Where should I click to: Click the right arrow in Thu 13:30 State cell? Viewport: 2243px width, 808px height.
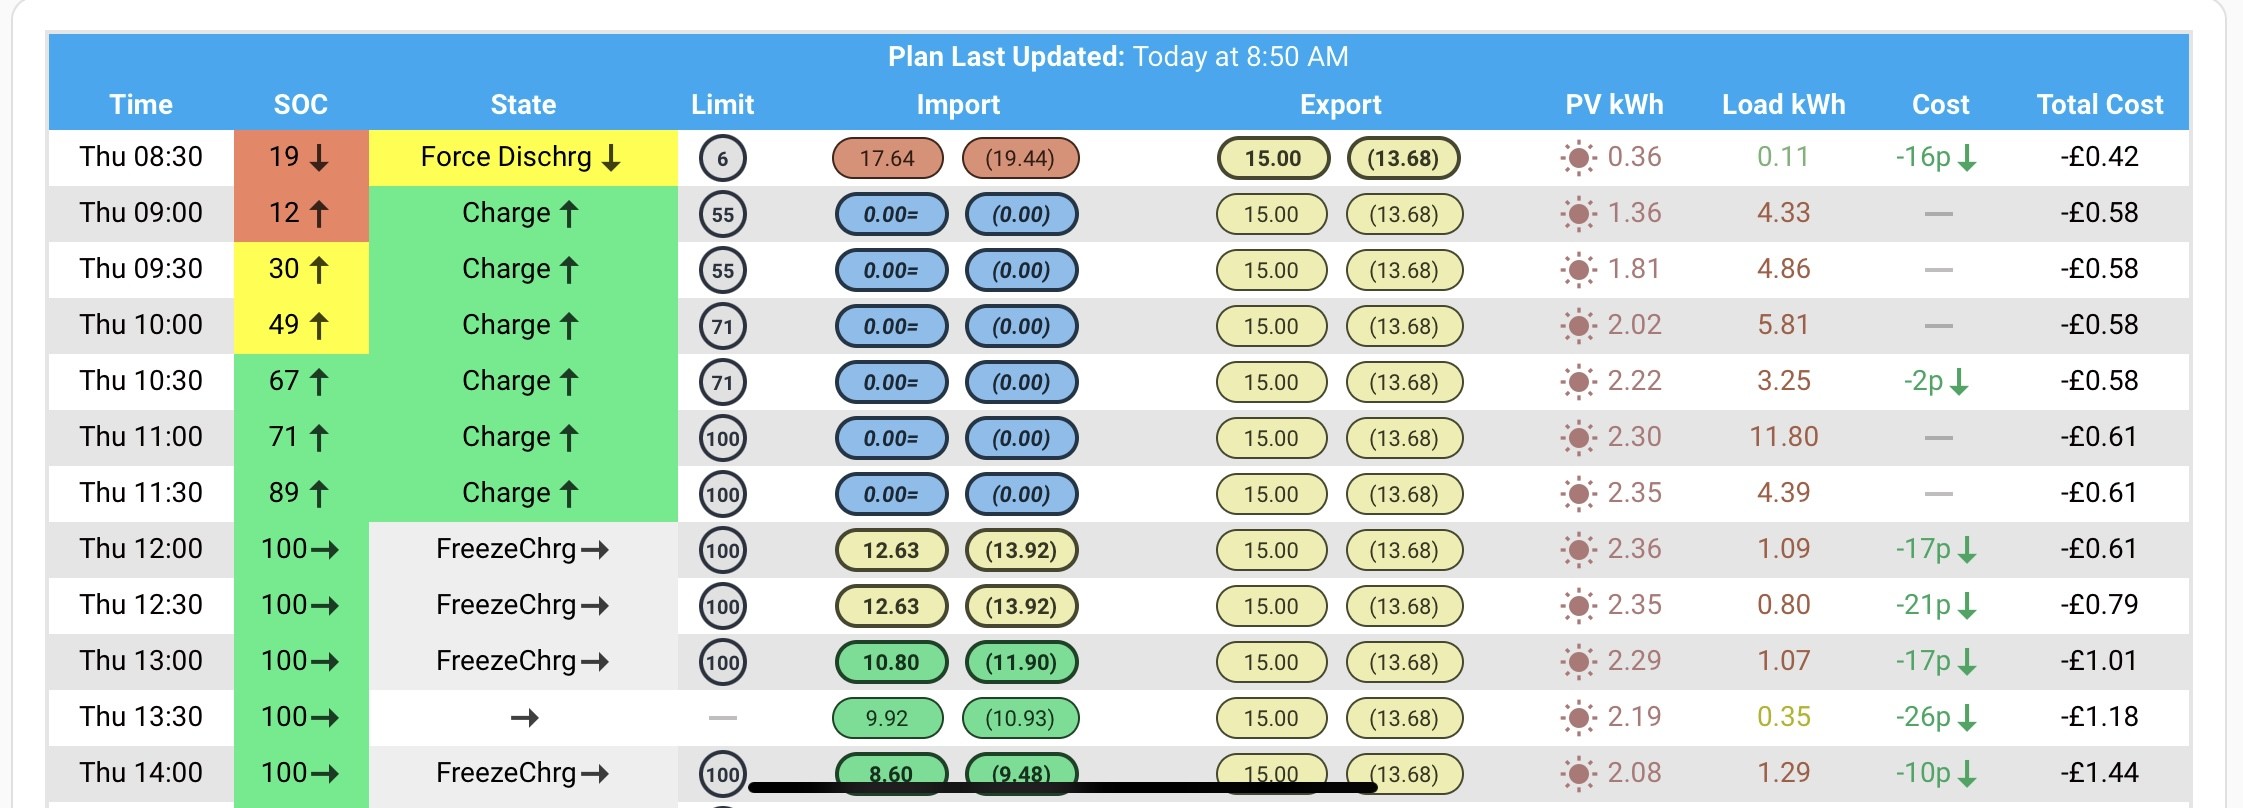pos(524,718)
